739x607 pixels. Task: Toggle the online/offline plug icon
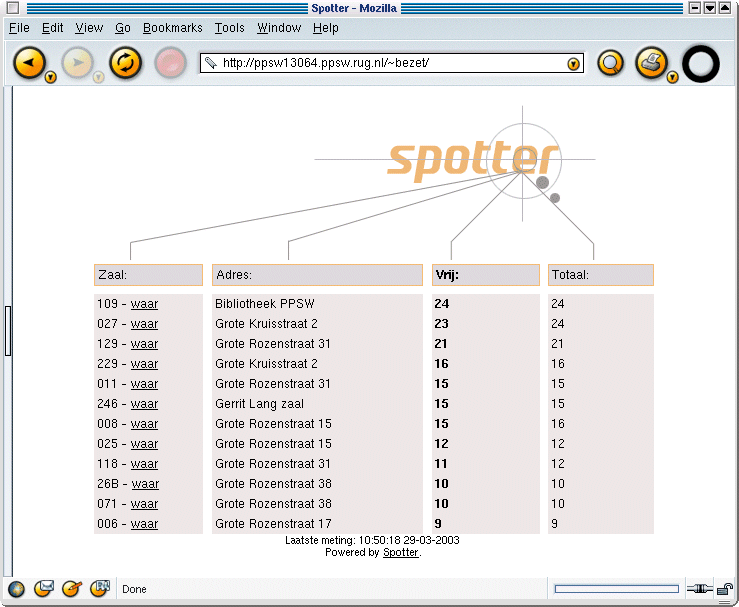pyautogui.click(x=699, y=589)
